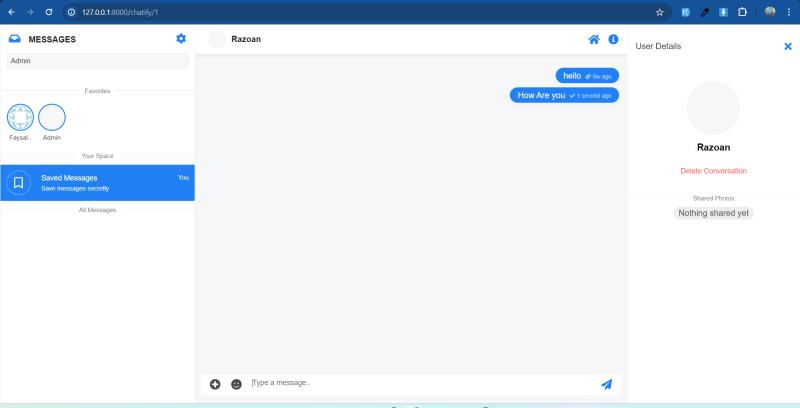The height and width of the screenshot is (408, 800).
Task: Open the Chrome three-dot menu
Action: pos(789,12)
